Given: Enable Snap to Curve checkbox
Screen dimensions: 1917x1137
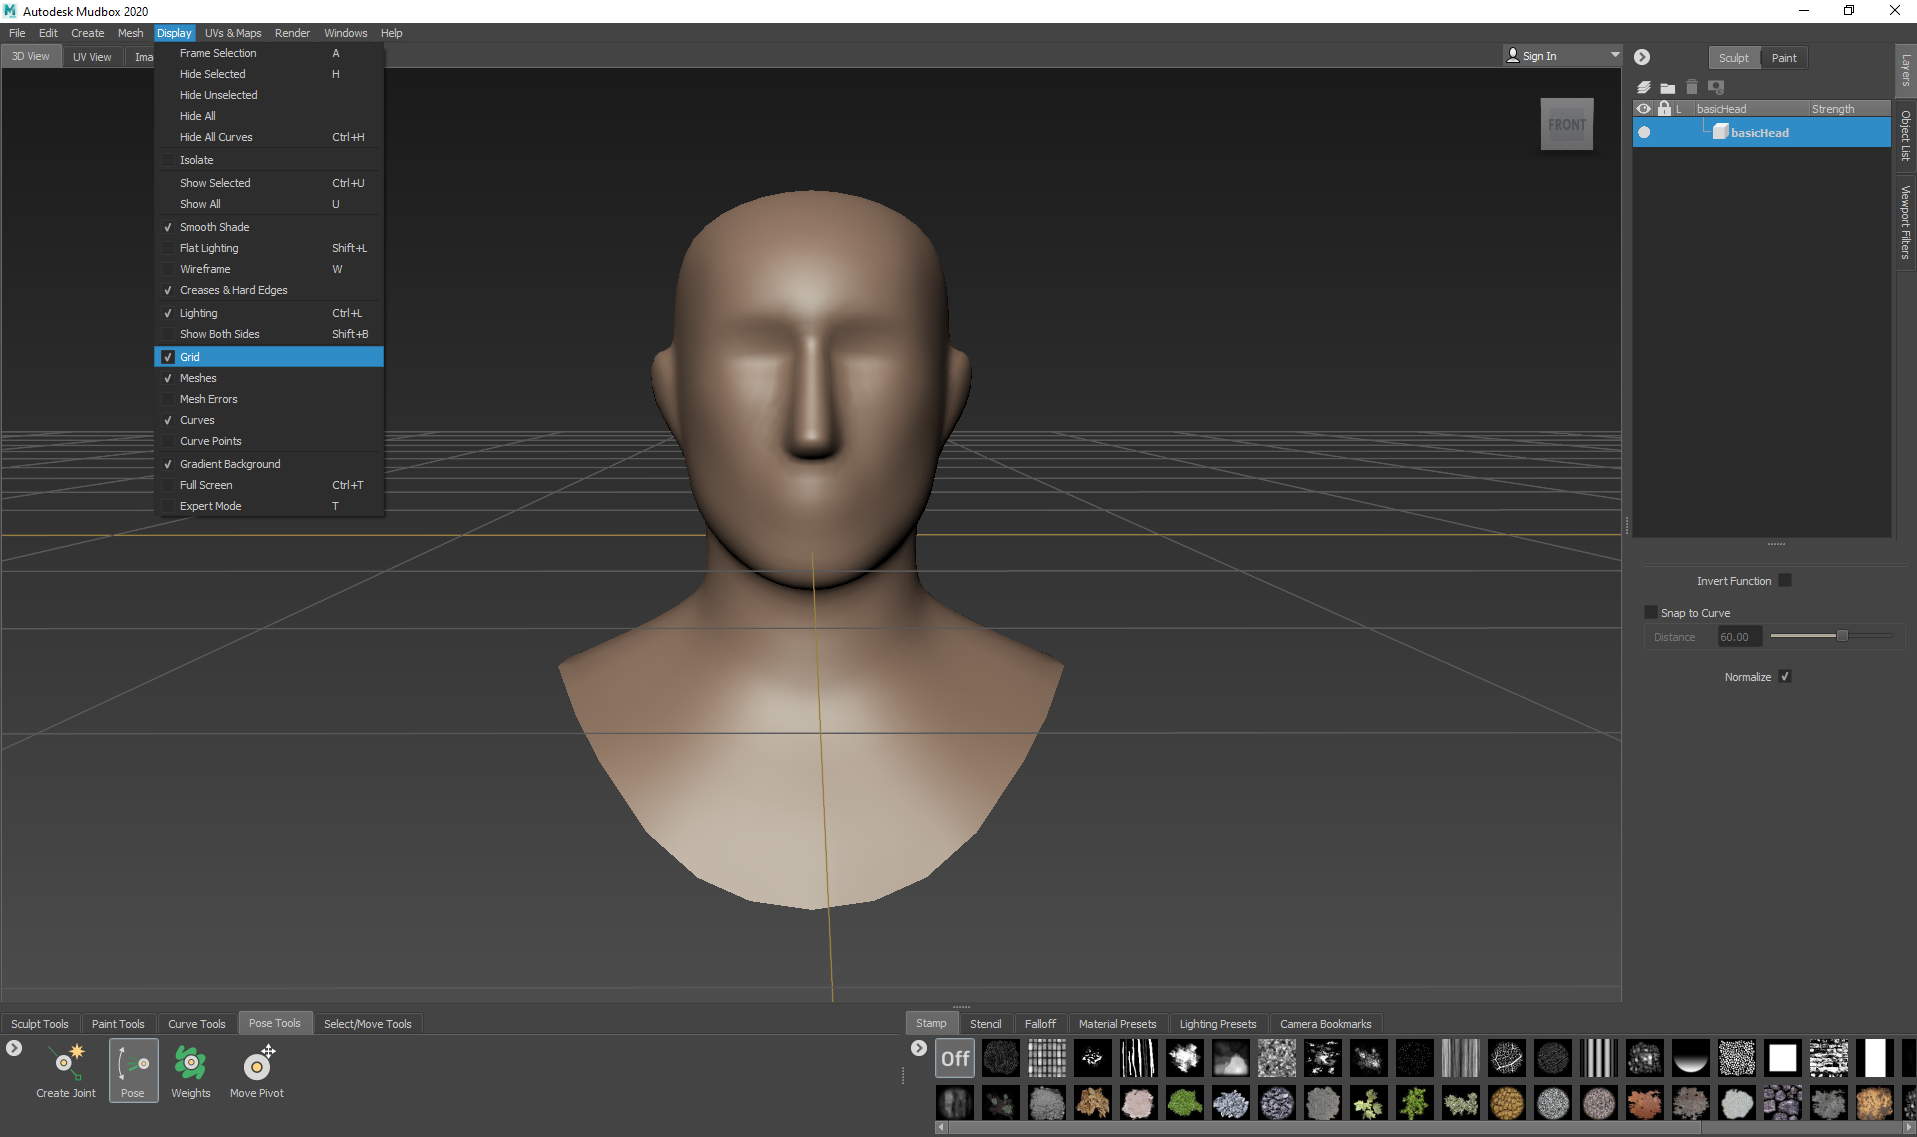Looking at the screenshot, I should click(x=1651, y=612).
